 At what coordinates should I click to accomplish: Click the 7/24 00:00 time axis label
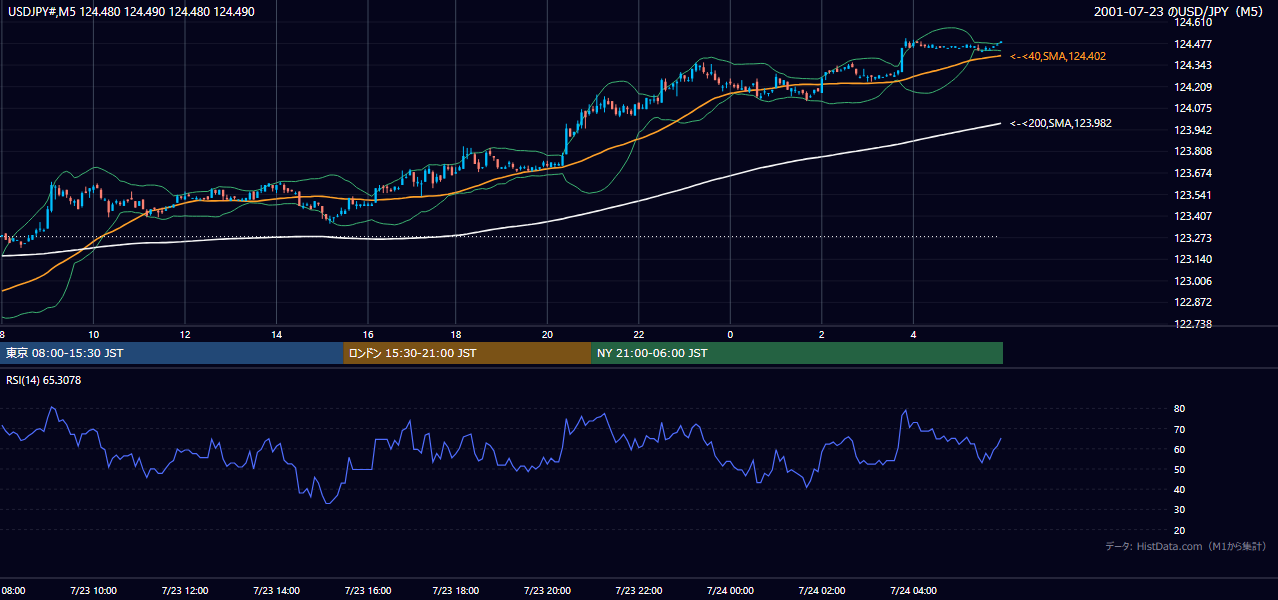coord(730,591)
